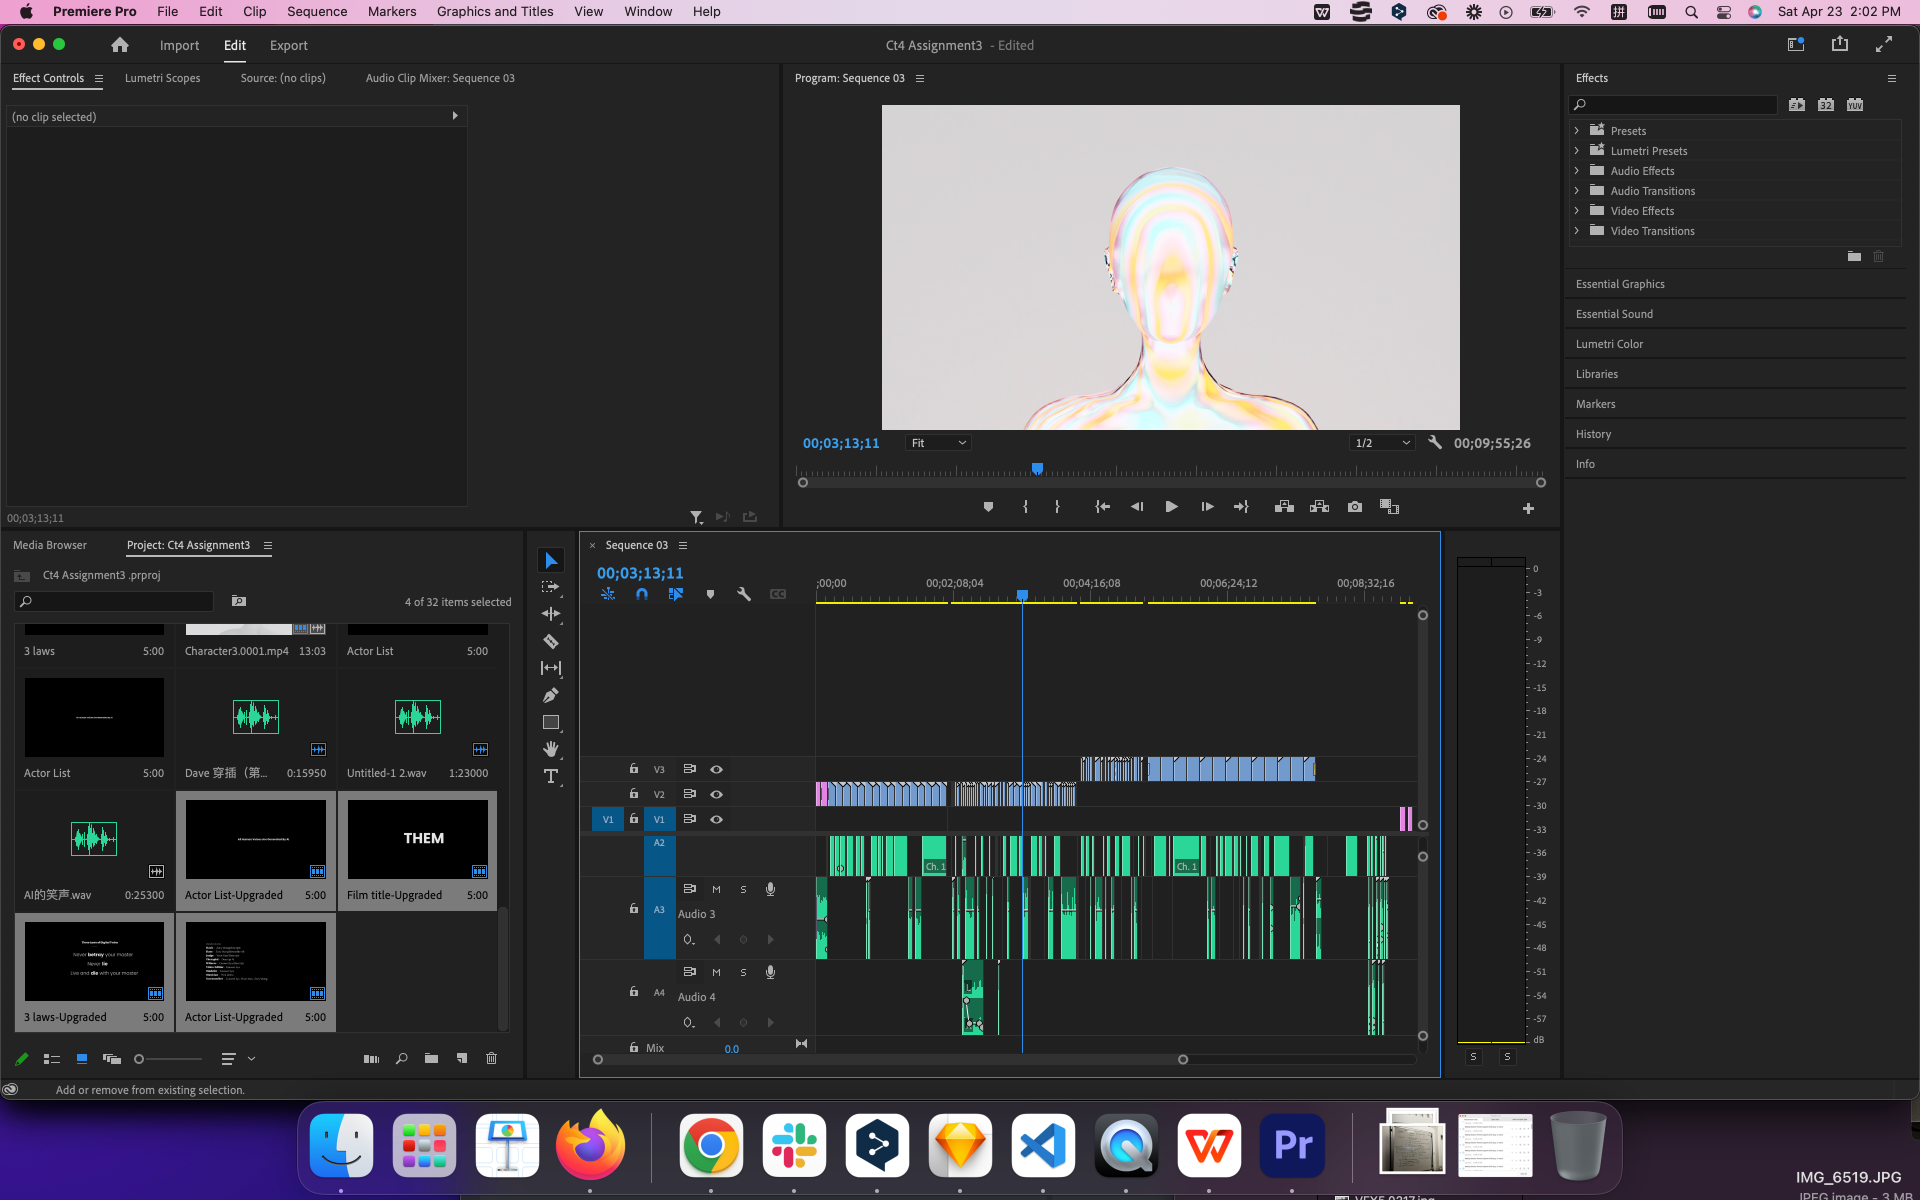Image resolution: width=1920 pixels, height=1200 pixels.
Task: Switch to the Lumetri Scopes tab
Action: (162, 78)
